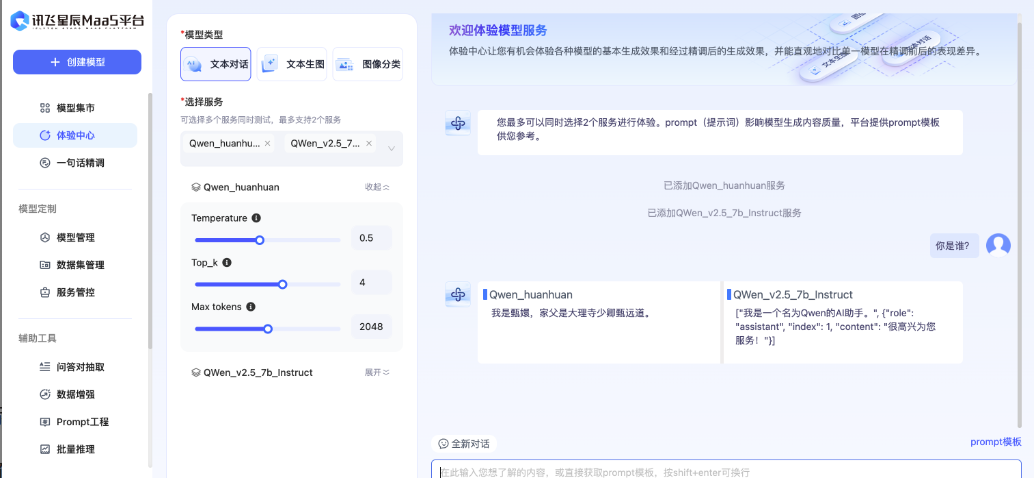Click the 模型管理 icon in sidebar
The width and height of the screenshot is (1034, 478).
(44, 238)
